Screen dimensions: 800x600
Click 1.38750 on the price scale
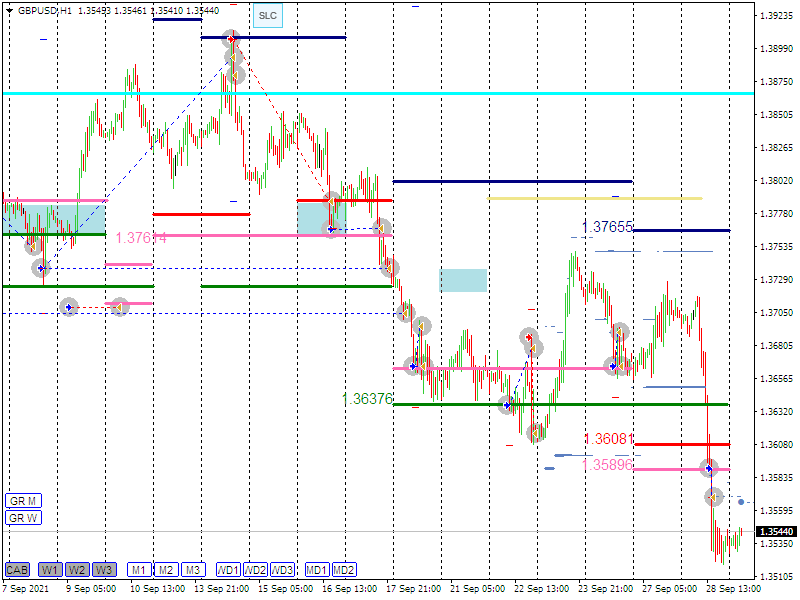click(777, 82)
